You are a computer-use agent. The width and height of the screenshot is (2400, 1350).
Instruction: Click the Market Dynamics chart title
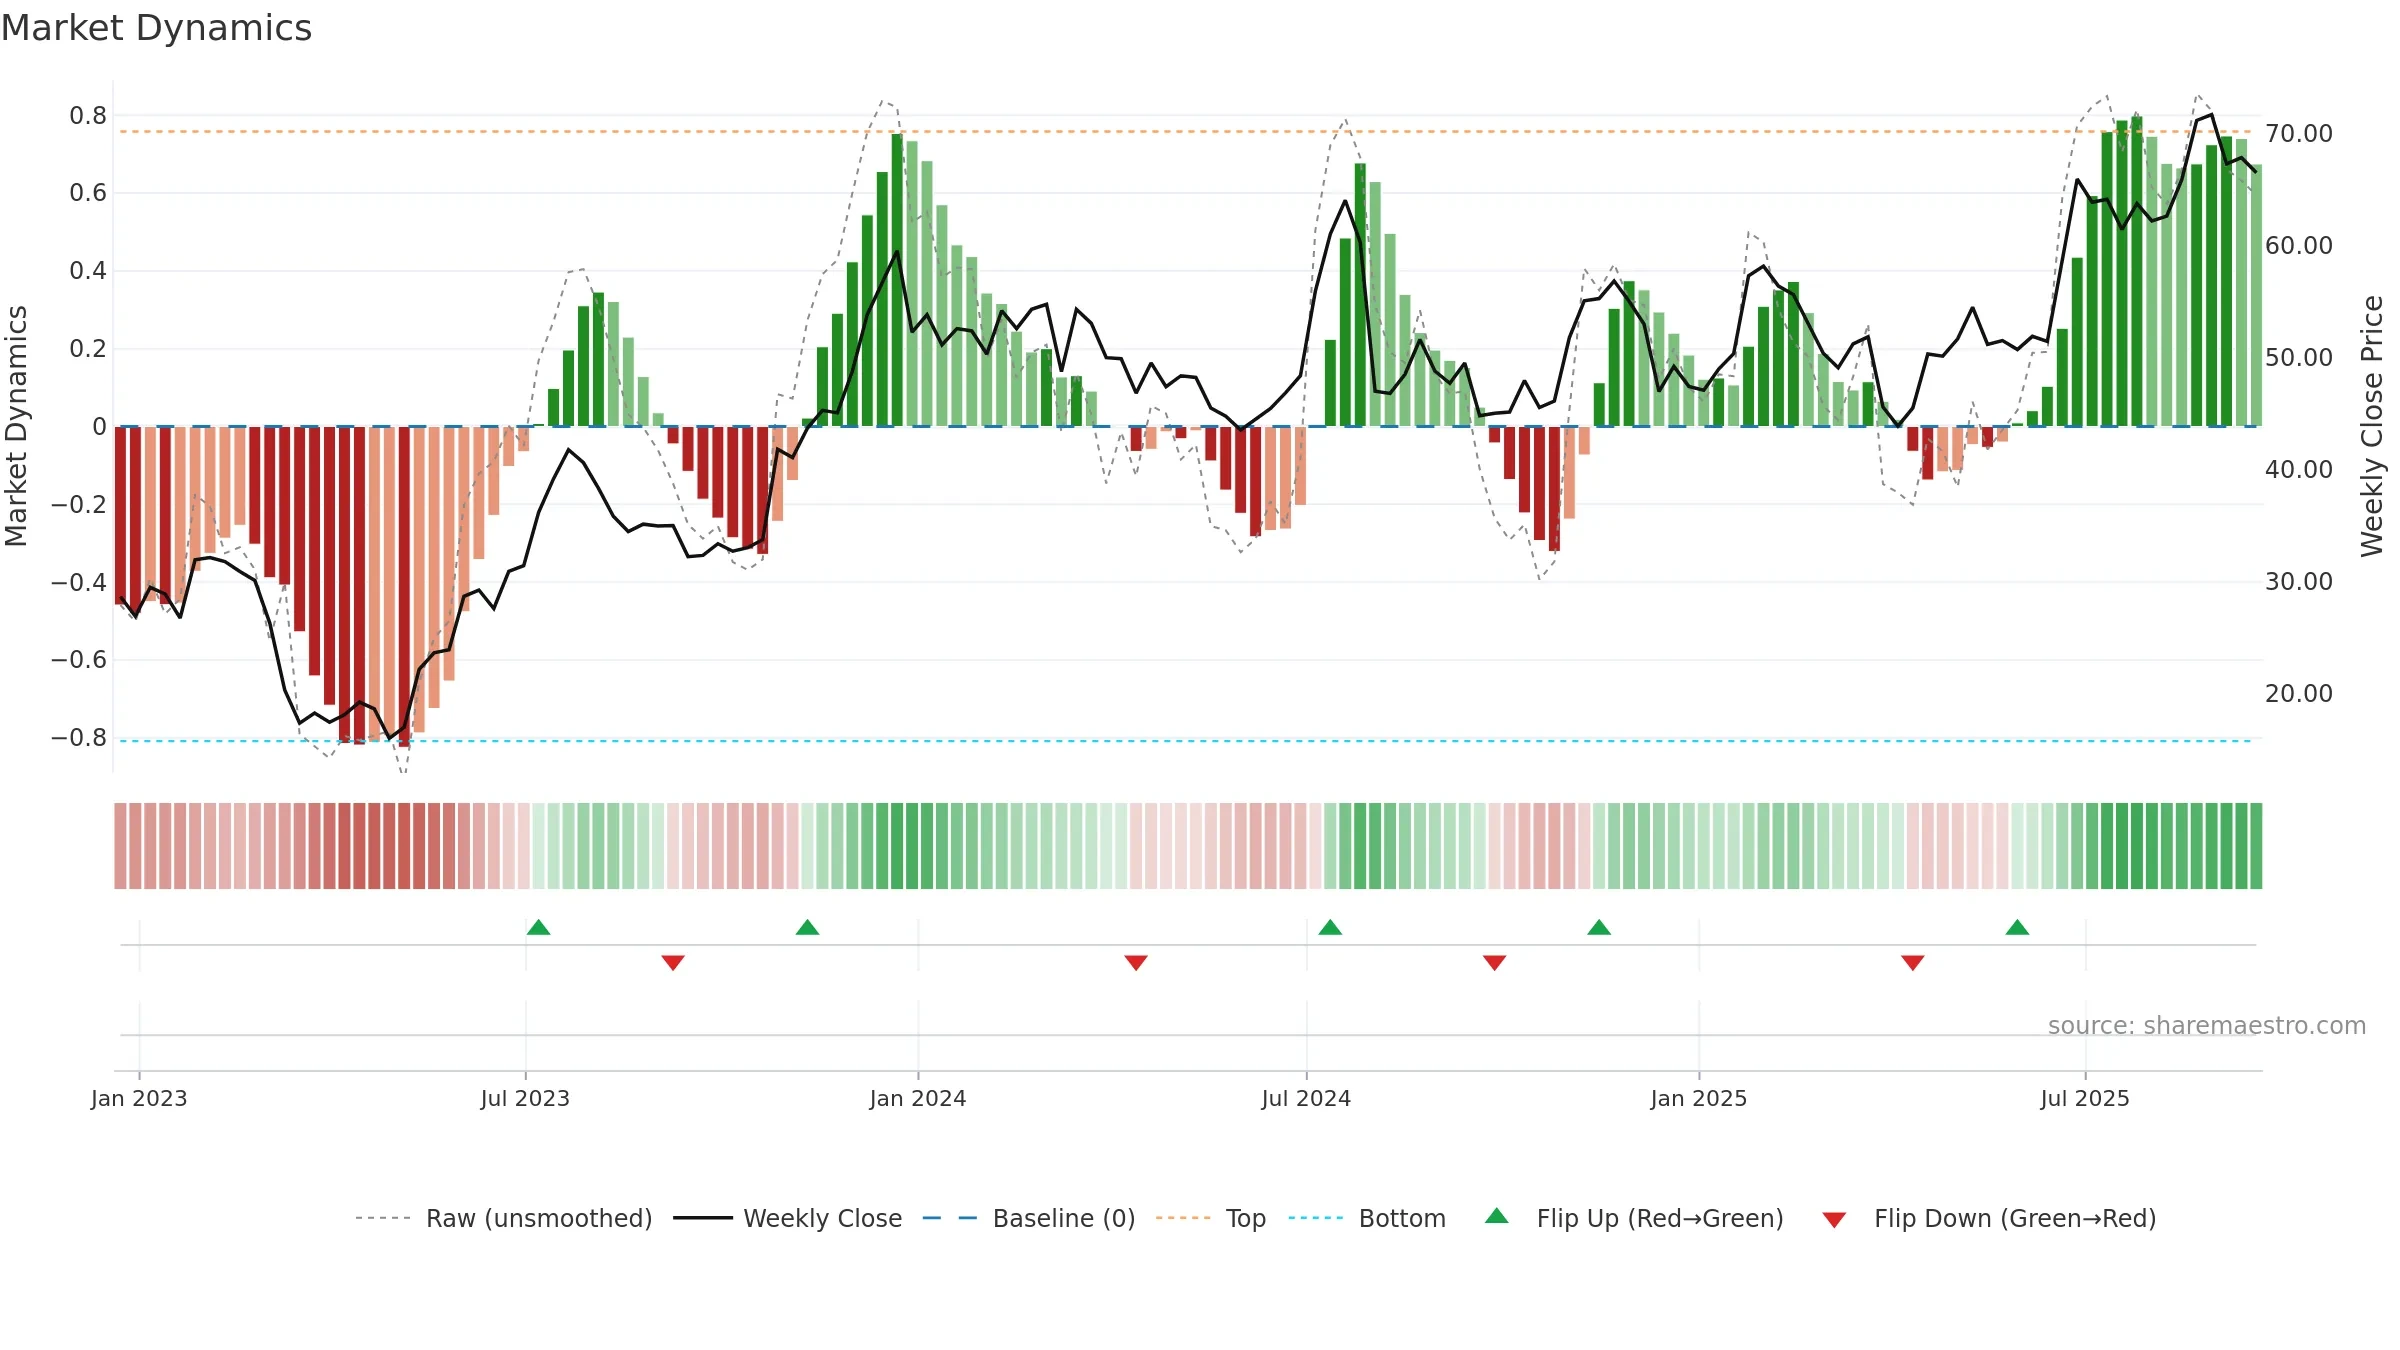point(156,28)
